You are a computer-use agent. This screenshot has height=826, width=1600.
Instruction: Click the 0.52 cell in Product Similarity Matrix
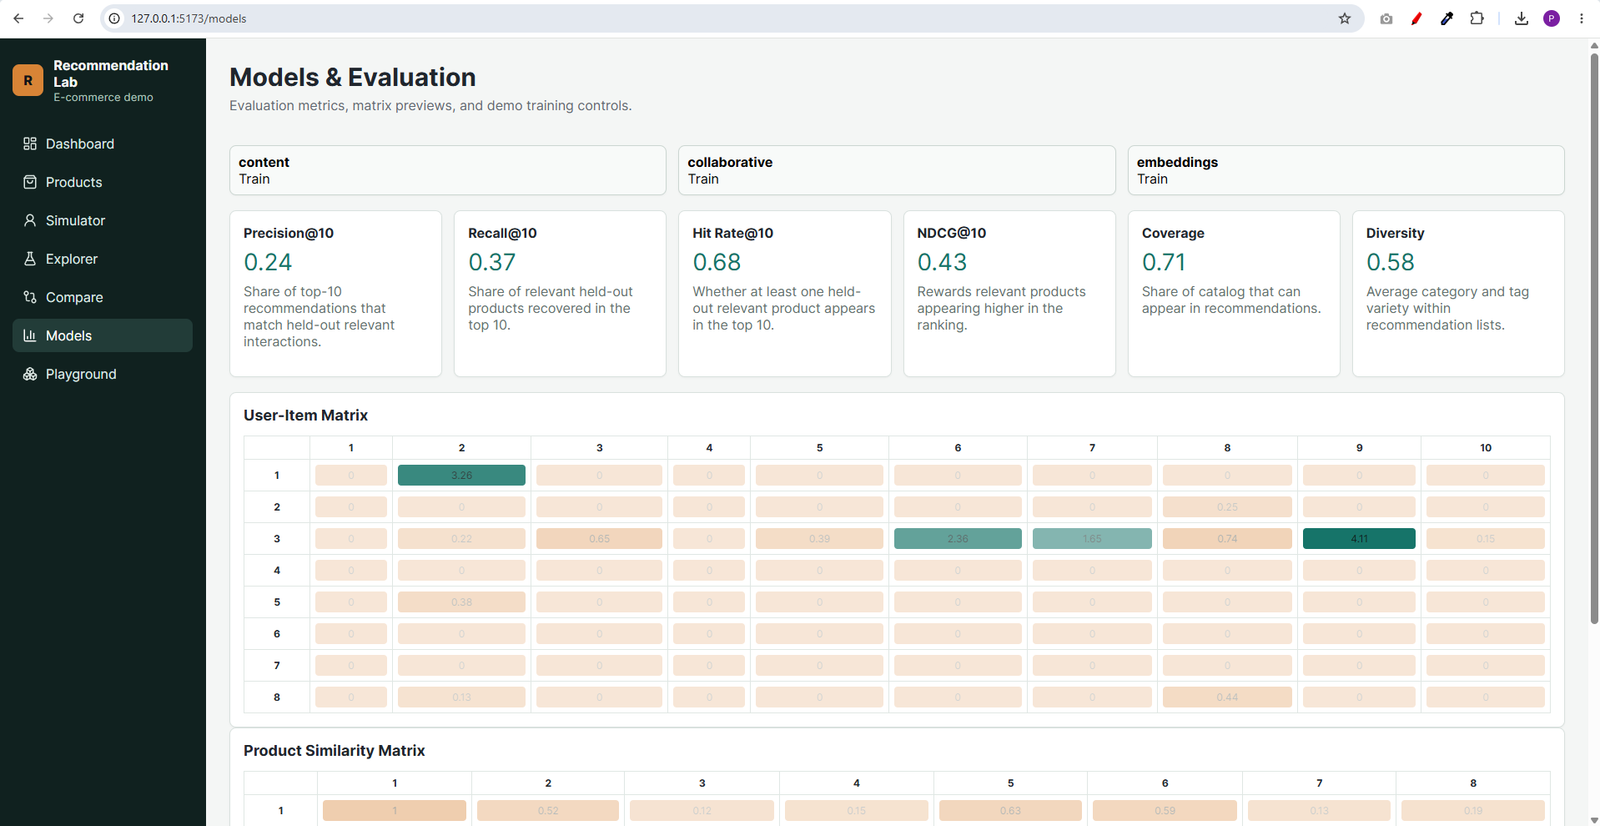click(548, 810)
